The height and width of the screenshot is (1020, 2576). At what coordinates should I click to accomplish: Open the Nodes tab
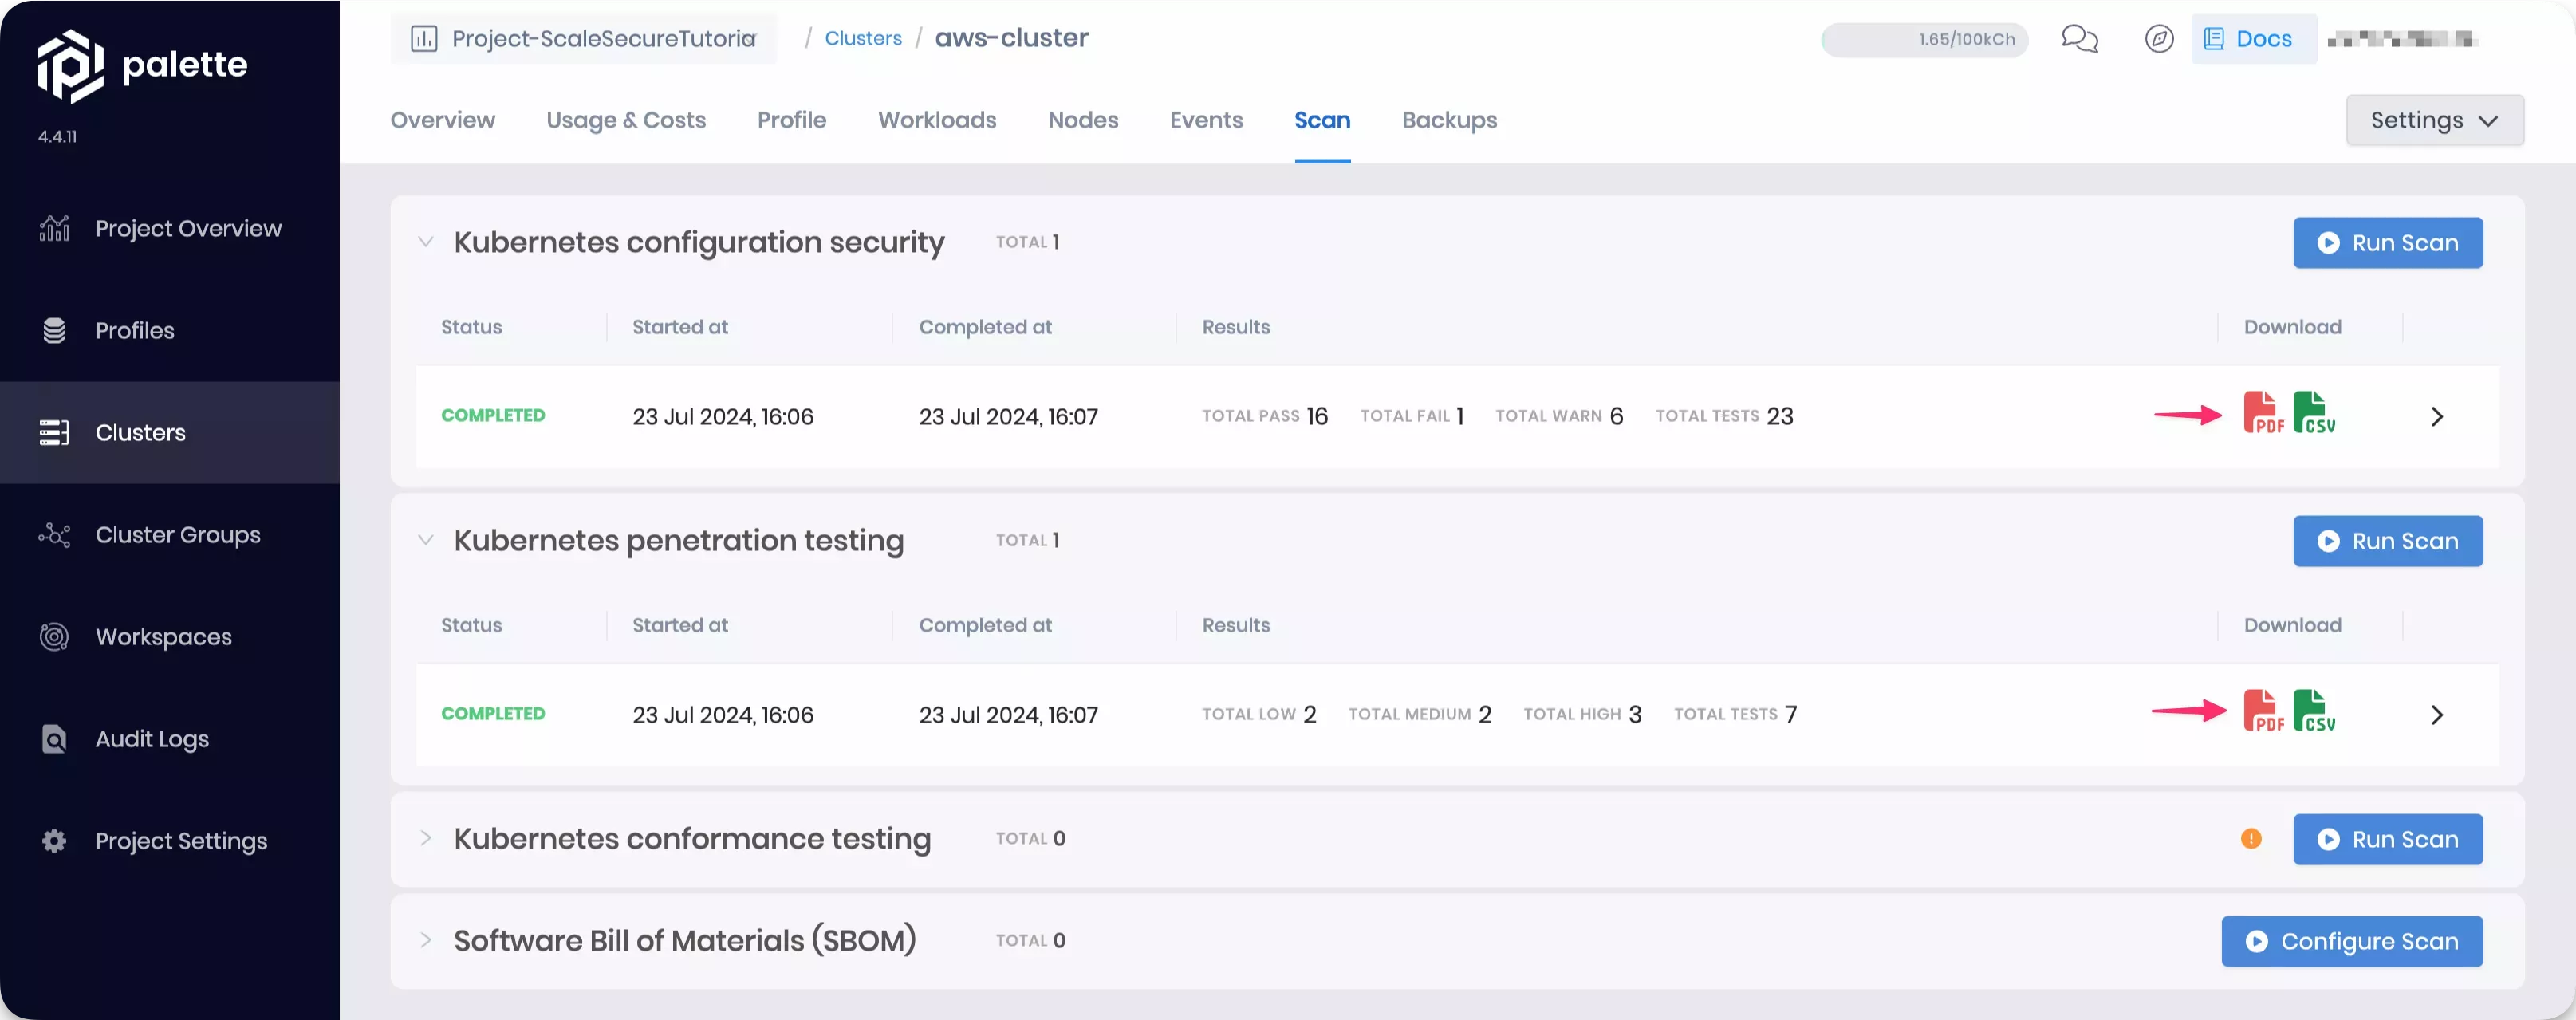[1083, 120]
